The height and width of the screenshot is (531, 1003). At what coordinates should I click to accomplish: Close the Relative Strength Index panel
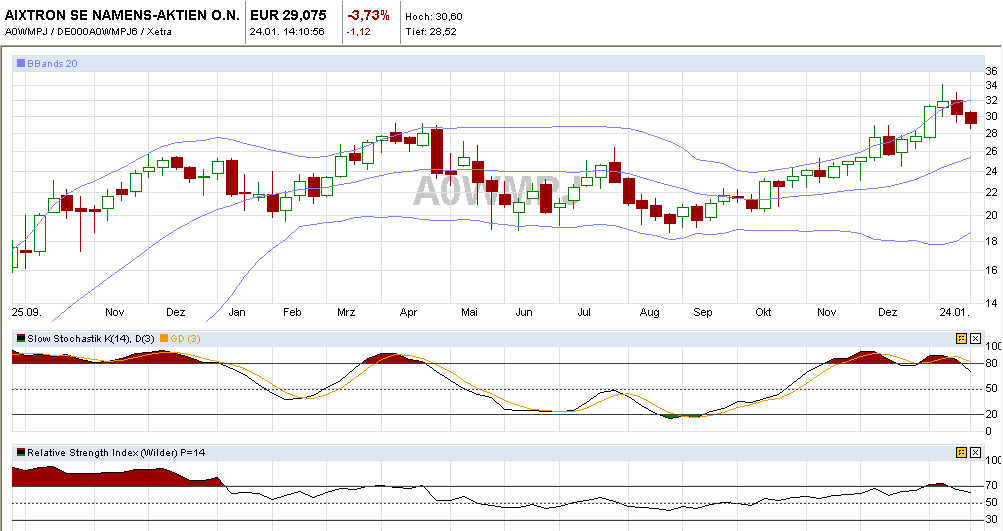pyautogui.click(x=975, y=452)
